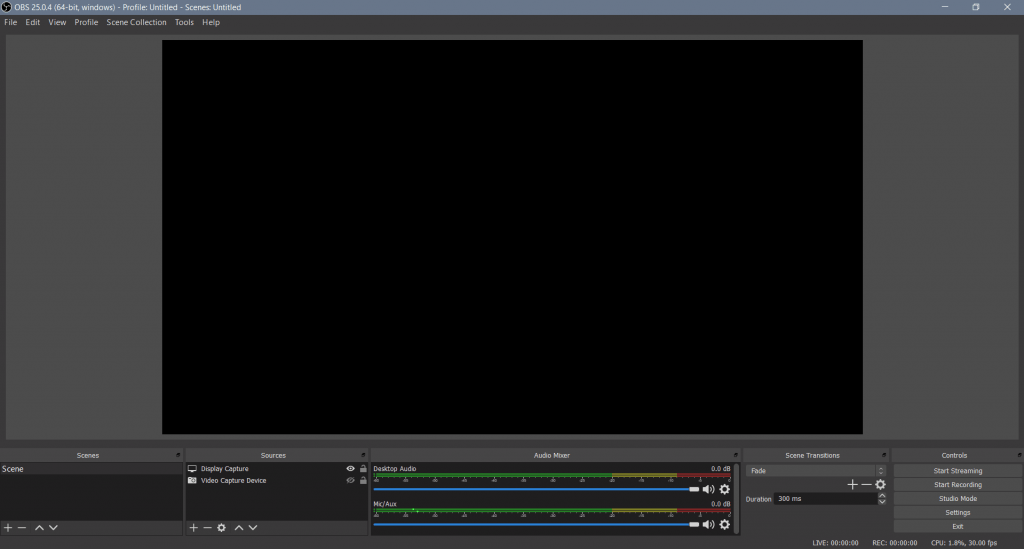Undock the Scenes panel
1024x549 pixels.
tap(178, 455)
